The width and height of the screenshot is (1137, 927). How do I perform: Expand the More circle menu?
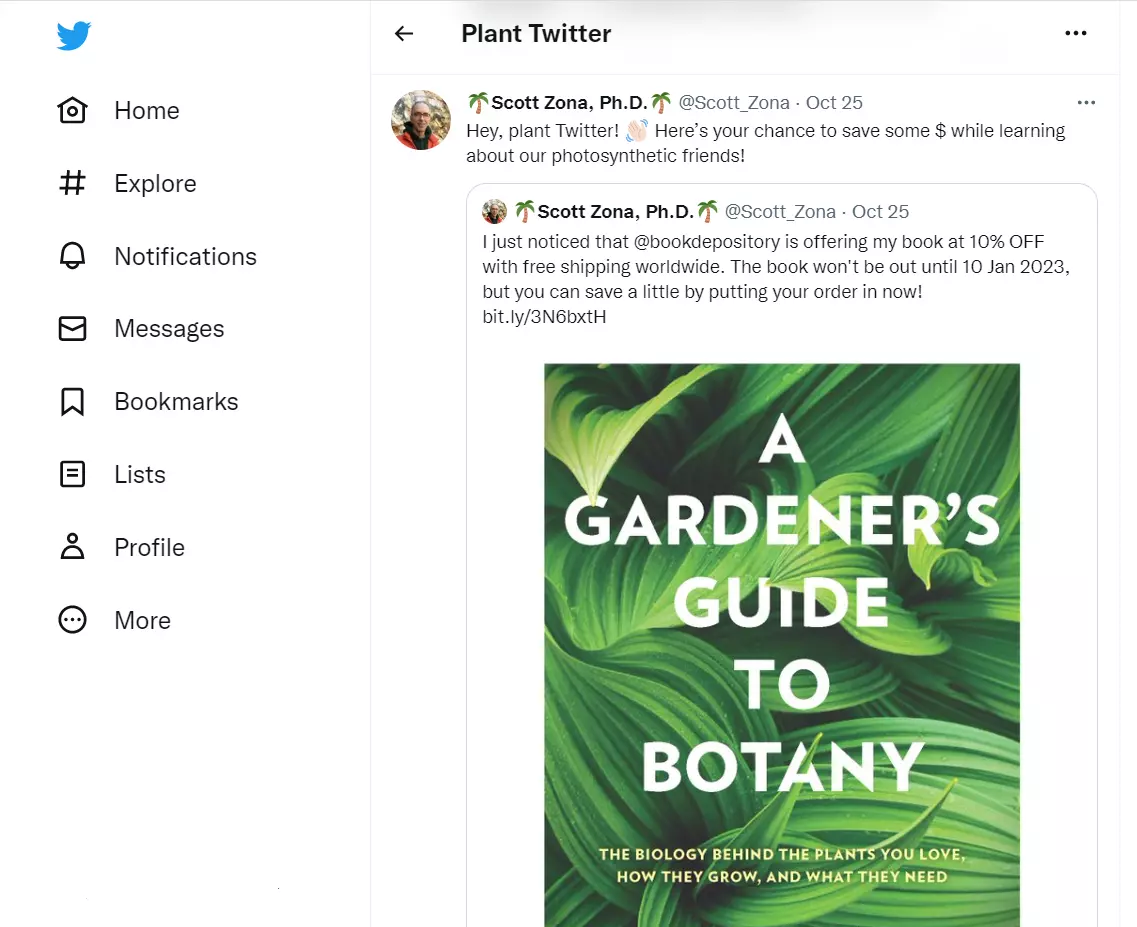(73, 620)
